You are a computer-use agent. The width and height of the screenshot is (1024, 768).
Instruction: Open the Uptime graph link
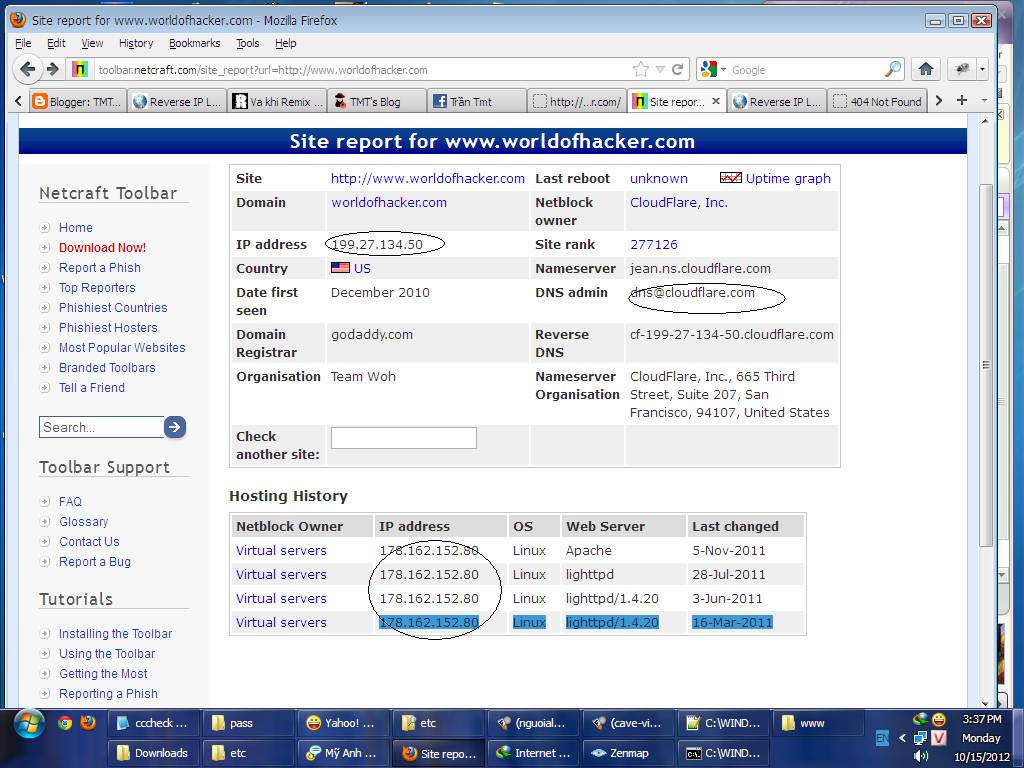click(788, 178)
